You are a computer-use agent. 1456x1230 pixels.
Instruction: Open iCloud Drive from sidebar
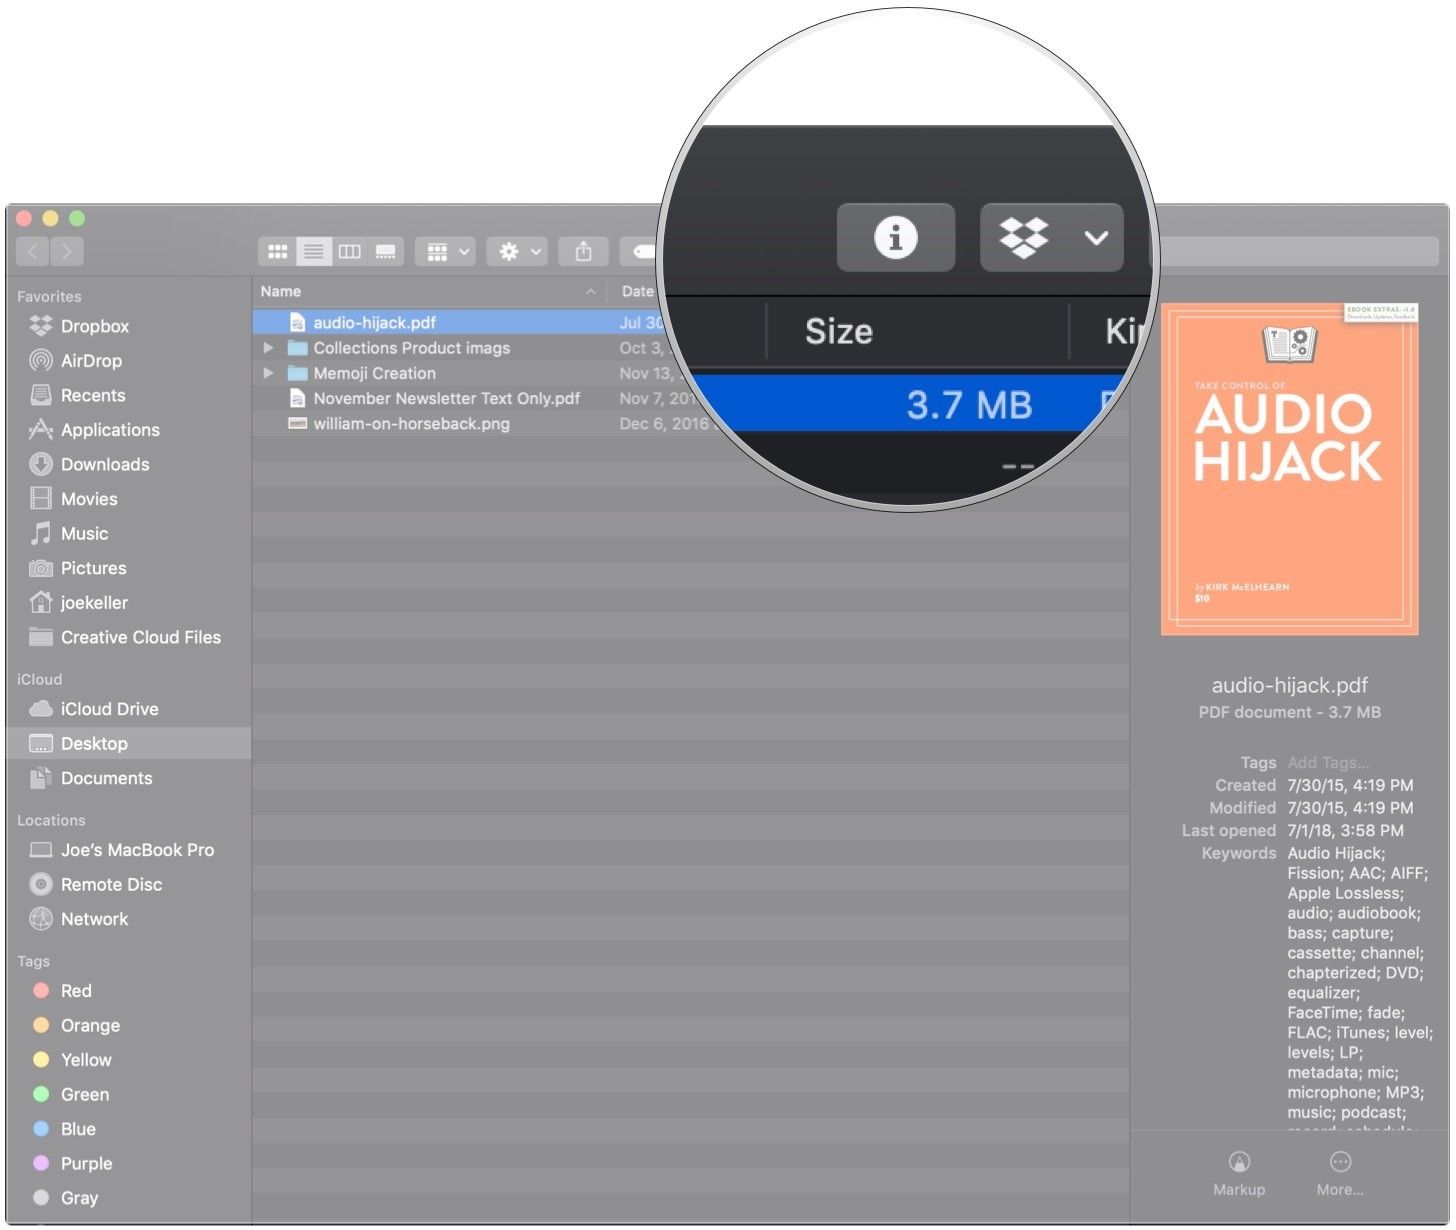click(109, 709)
